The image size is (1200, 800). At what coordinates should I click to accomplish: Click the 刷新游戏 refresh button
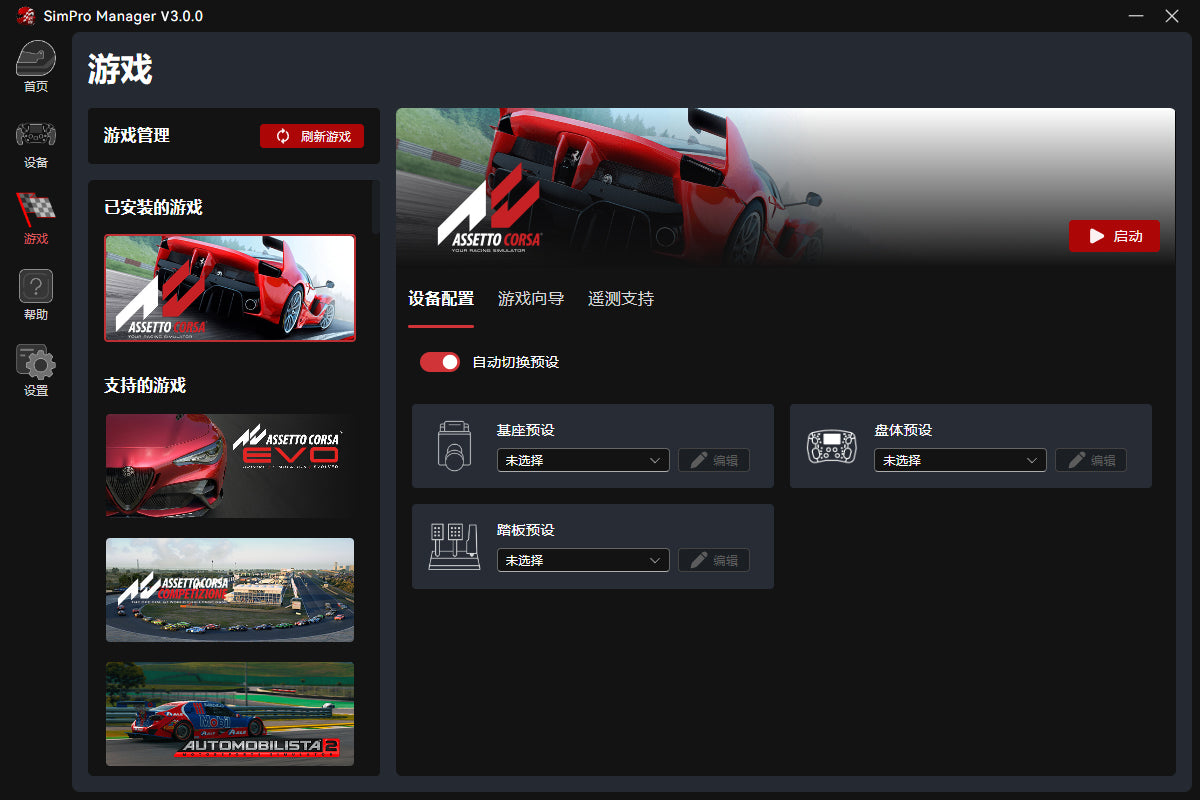click(x=312, y=136)
